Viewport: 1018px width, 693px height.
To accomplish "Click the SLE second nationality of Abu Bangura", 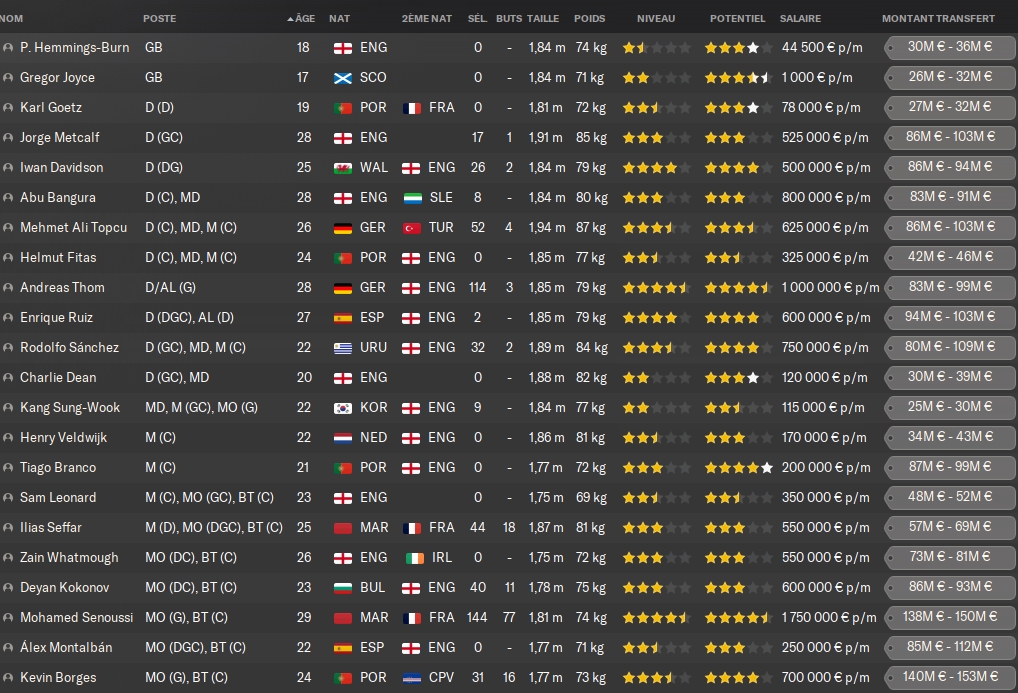I will [x=428, y=197].
